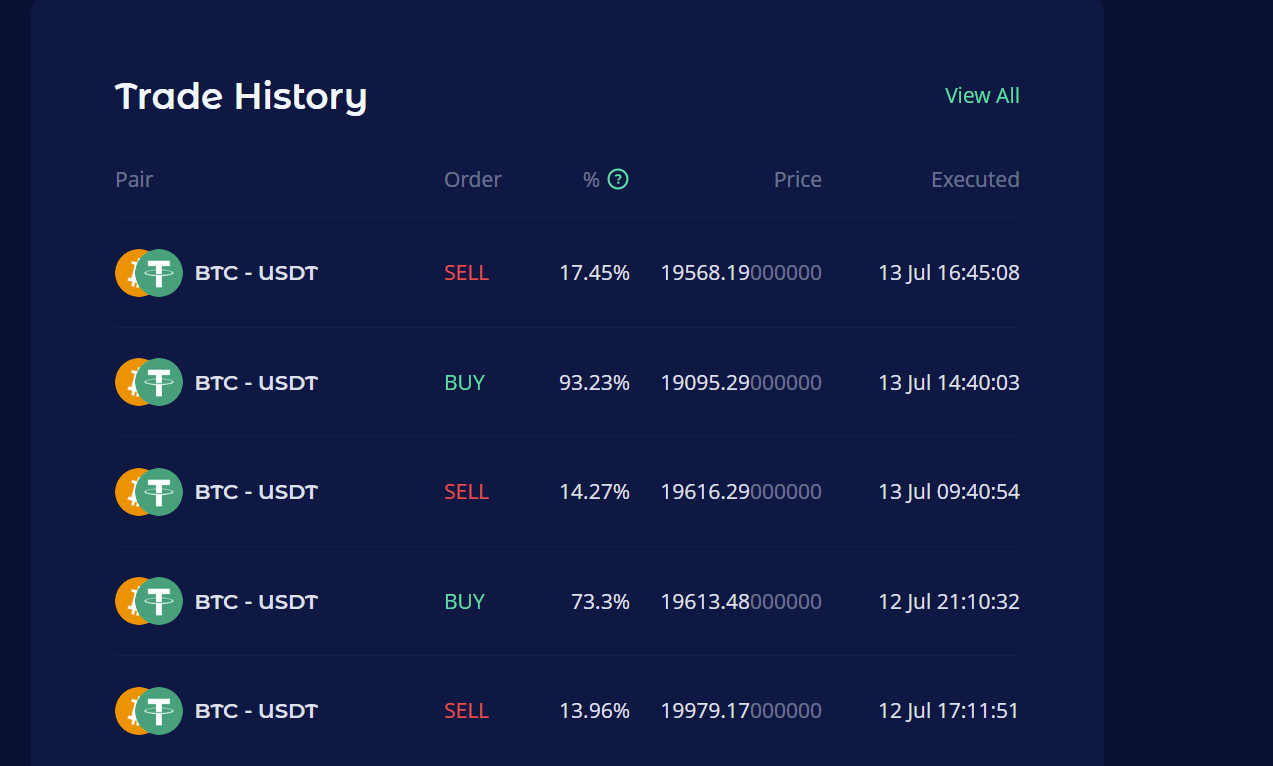Click the coin icon for the 14.27% trade
The height and width of the screenshot is (766, 1273).
tap(149, 492)
